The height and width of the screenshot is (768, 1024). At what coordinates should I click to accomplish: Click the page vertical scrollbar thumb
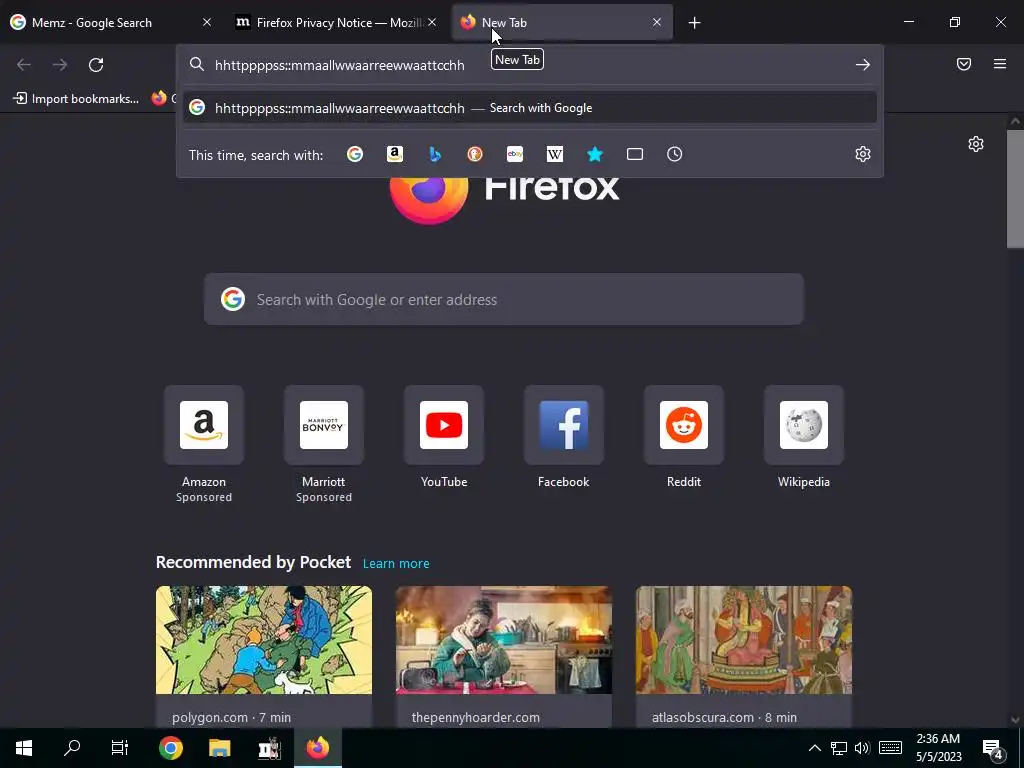(x=1015, y=189)
